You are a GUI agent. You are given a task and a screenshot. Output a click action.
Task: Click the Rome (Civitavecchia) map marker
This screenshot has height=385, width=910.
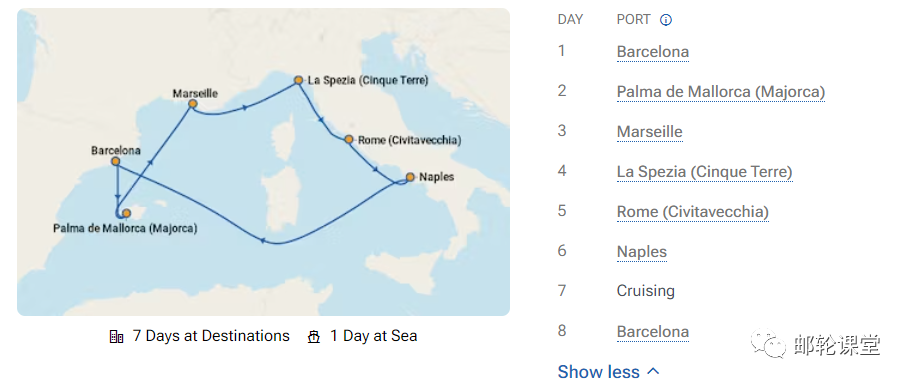[349, 139]
